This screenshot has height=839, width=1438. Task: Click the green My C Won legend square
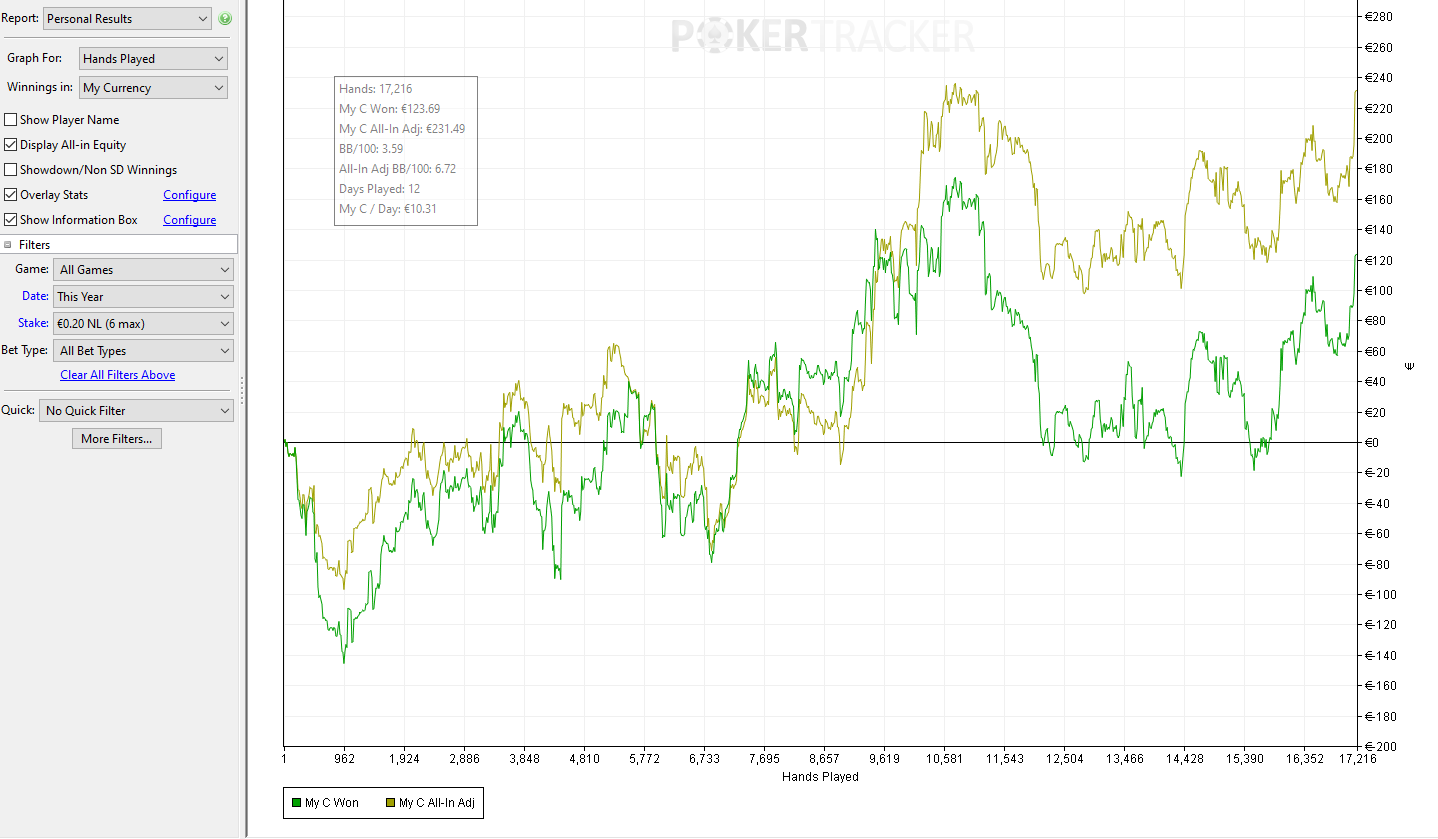tap(296, 803)
